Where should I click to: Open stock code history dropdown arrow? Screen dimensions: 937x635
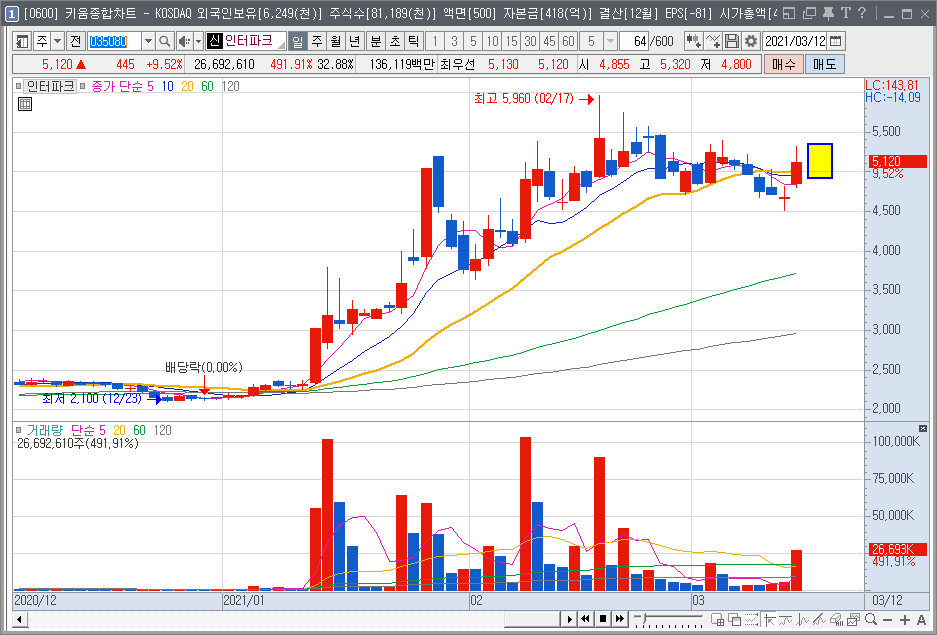(149, 41)
